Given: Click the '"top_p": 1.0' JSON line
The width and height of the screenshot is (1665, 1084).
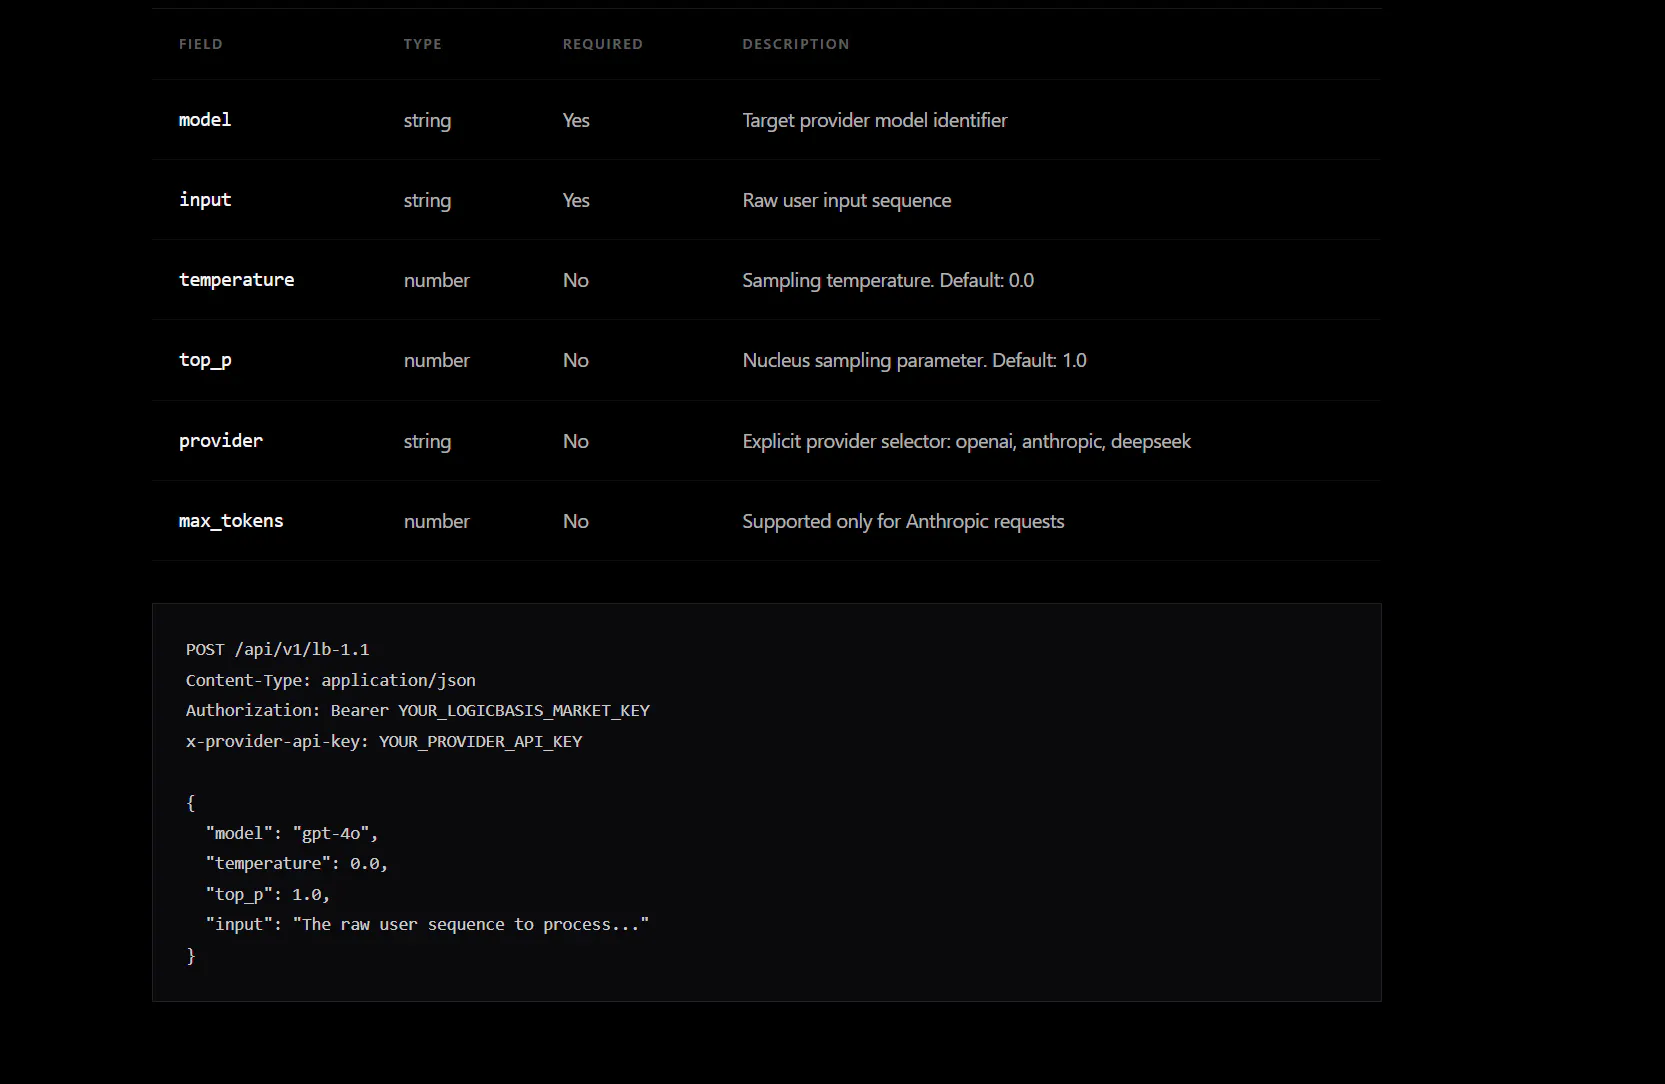Looking at the screenshot, I should tap(268, 894).
